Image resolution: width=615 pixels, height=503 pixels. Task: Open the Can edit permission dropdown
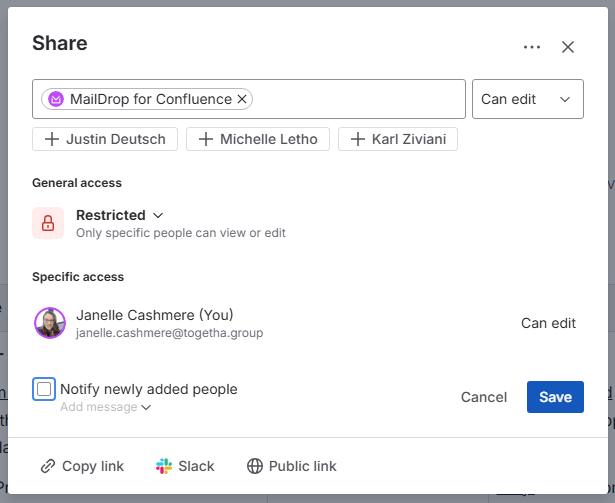(x=527, y=99)
